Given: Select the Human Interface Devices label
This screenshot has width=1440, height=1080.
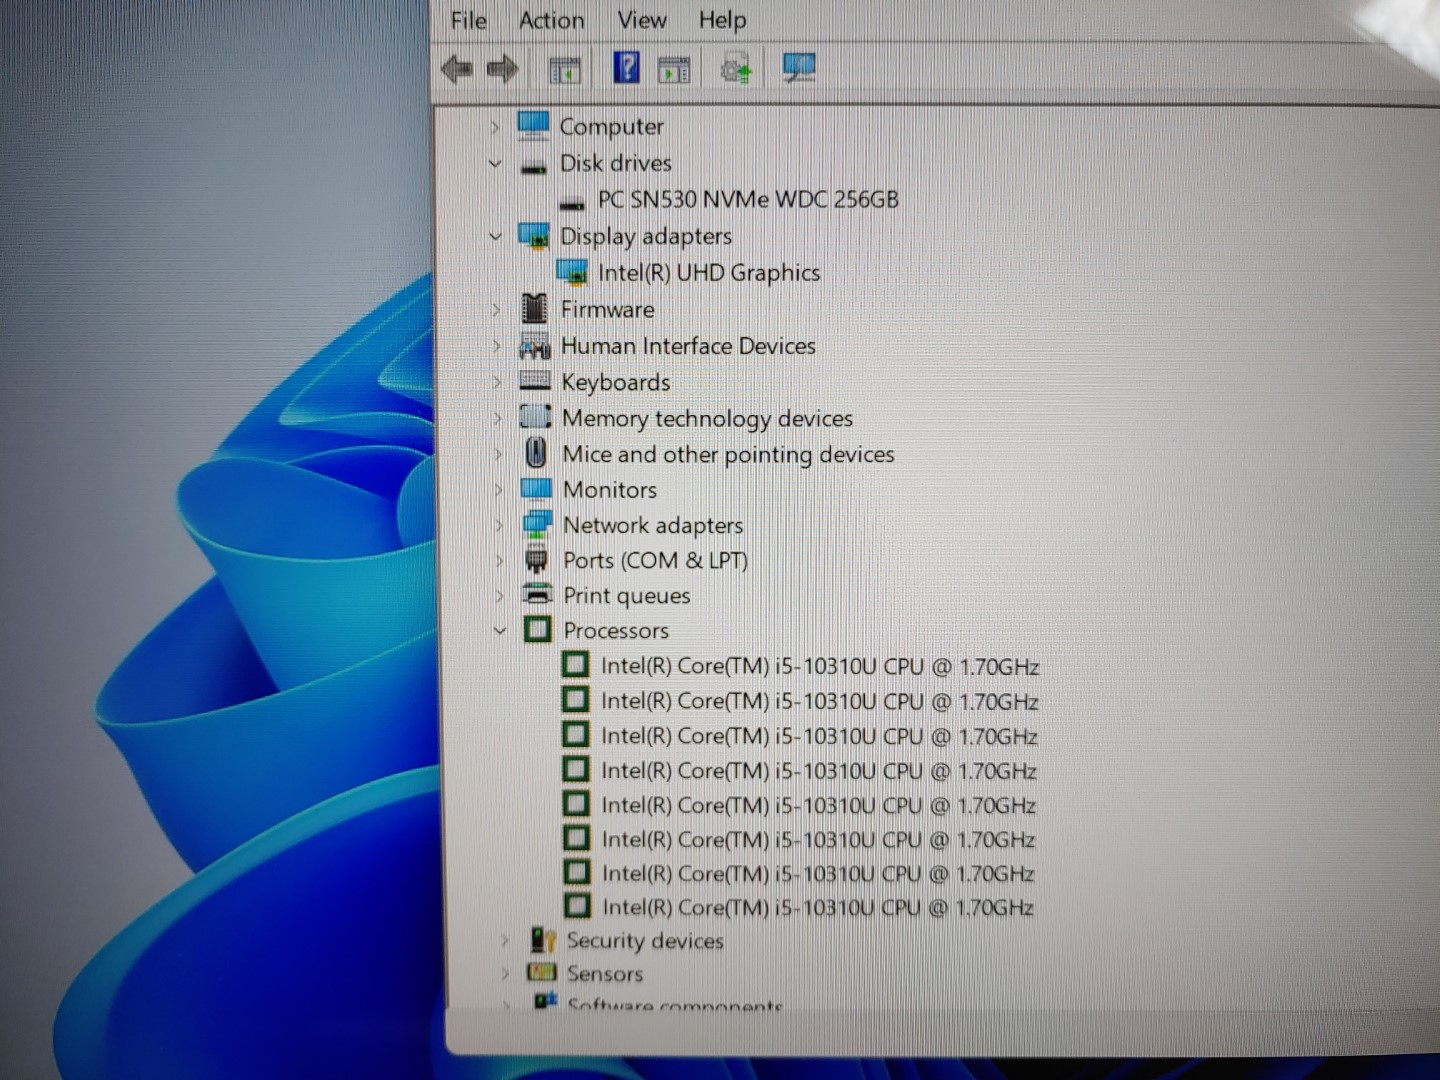Looking at the screenshot, I should click(x=688, y=346).
